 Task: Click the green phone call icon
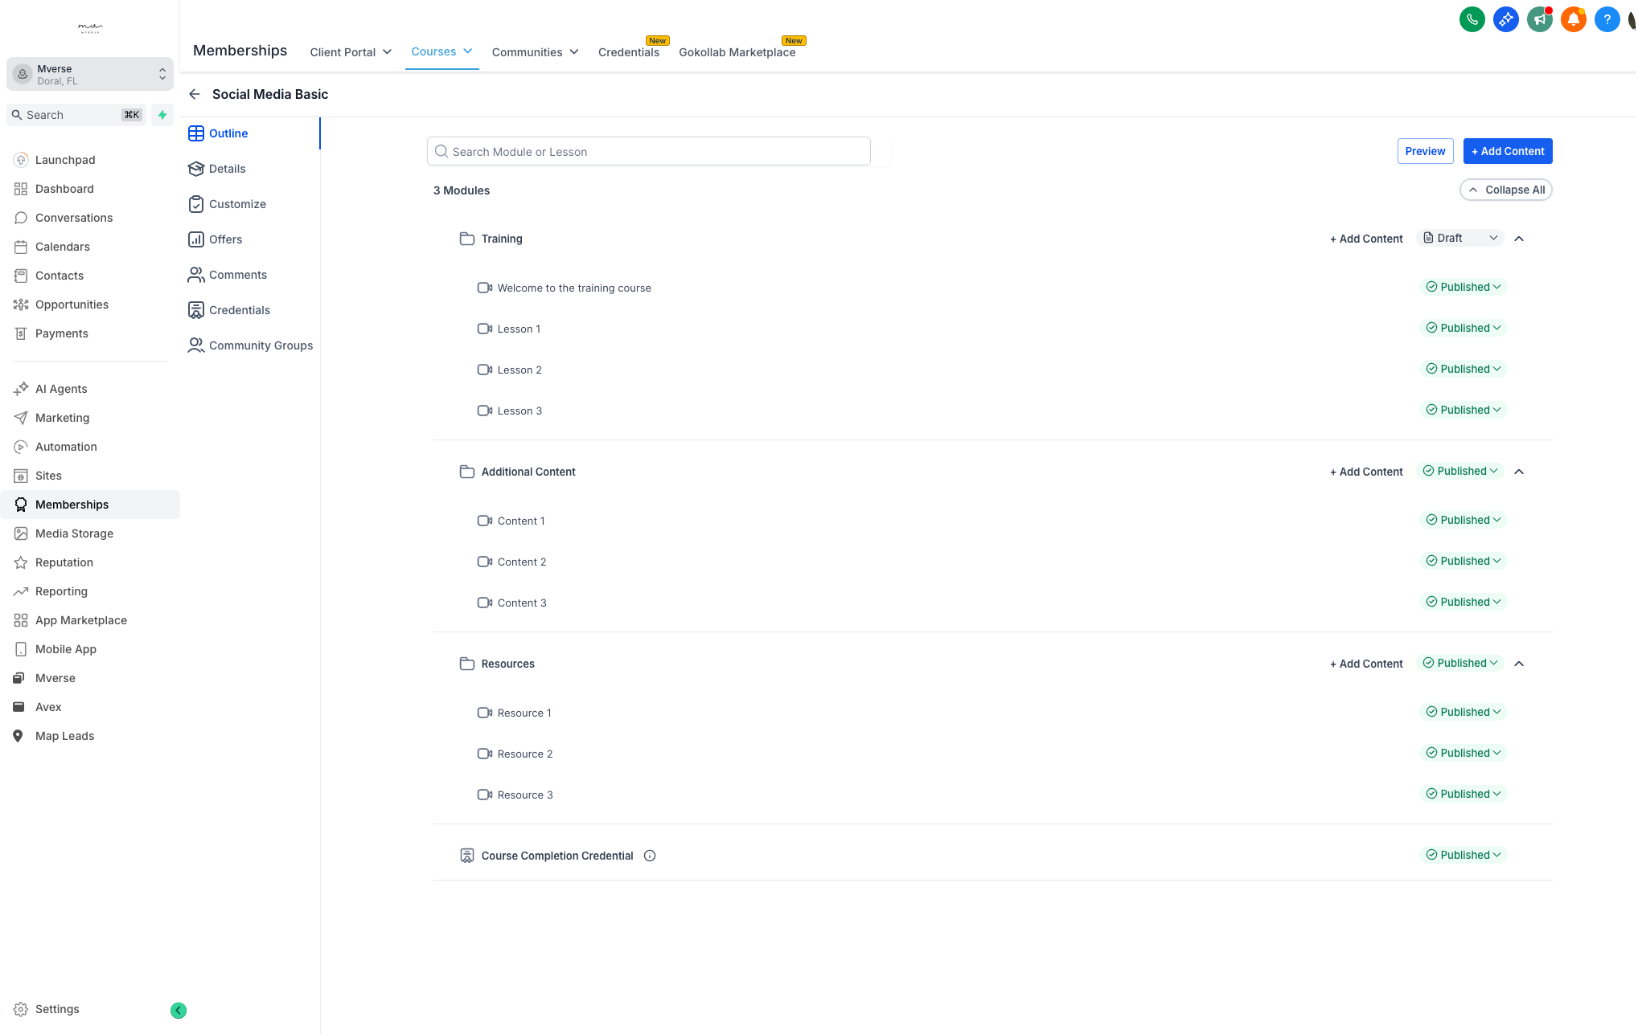1471,19
